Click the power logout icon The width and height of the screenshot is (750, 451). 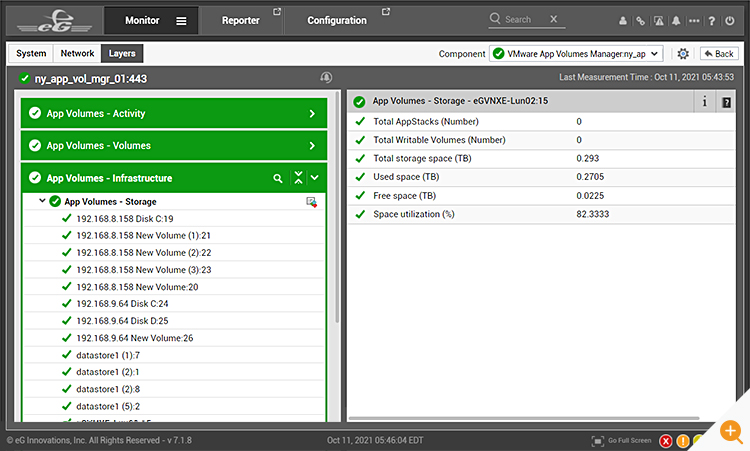[x=729, y=21]
